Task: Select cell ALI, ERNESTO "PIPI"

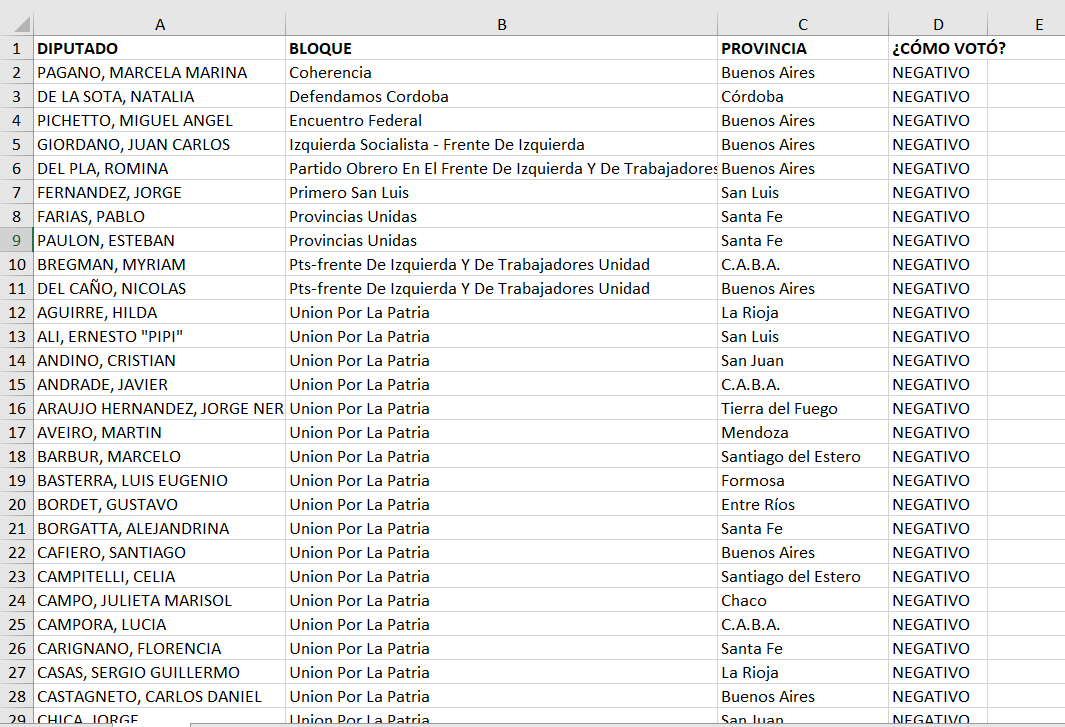Action: [x=160, y=336]
